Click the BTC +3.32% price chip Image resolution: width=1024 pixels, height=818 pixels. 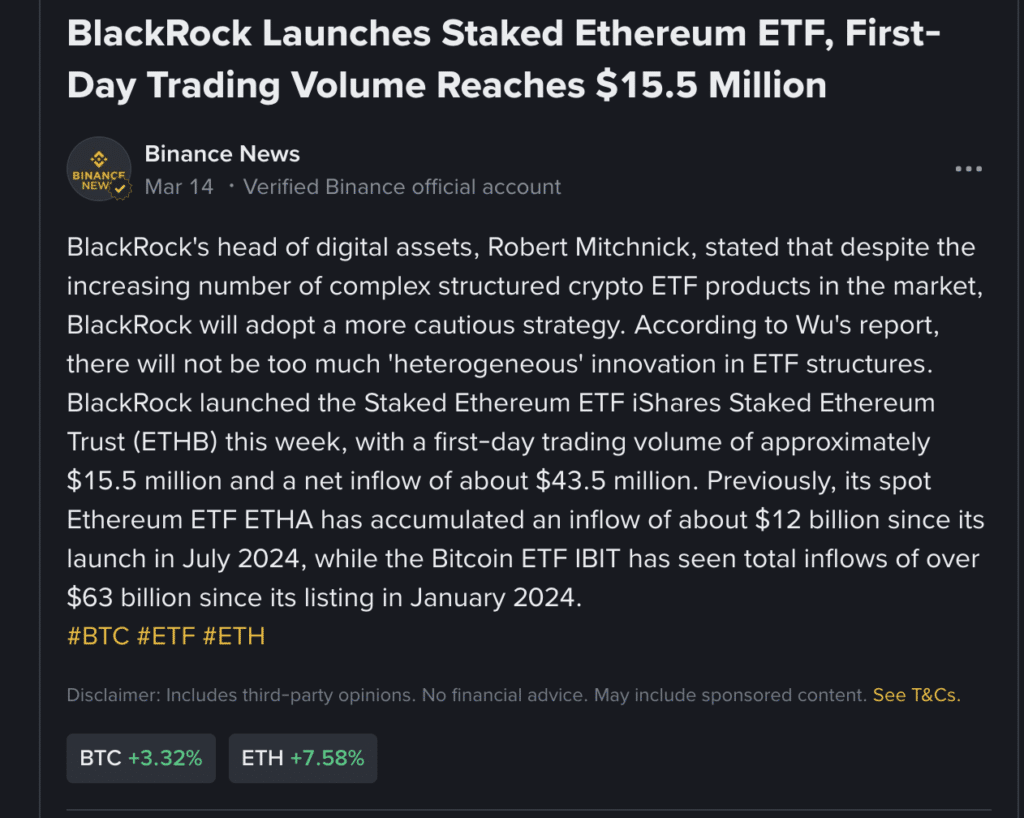click(x=141, y=758)
